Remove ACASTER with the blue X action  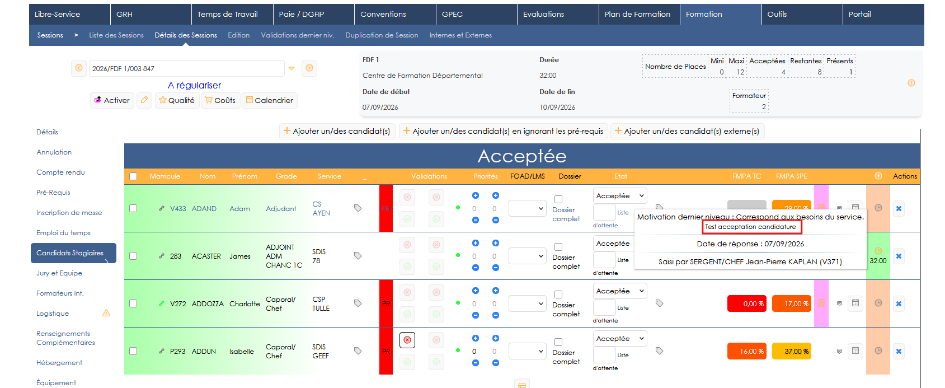click(898, 256)
